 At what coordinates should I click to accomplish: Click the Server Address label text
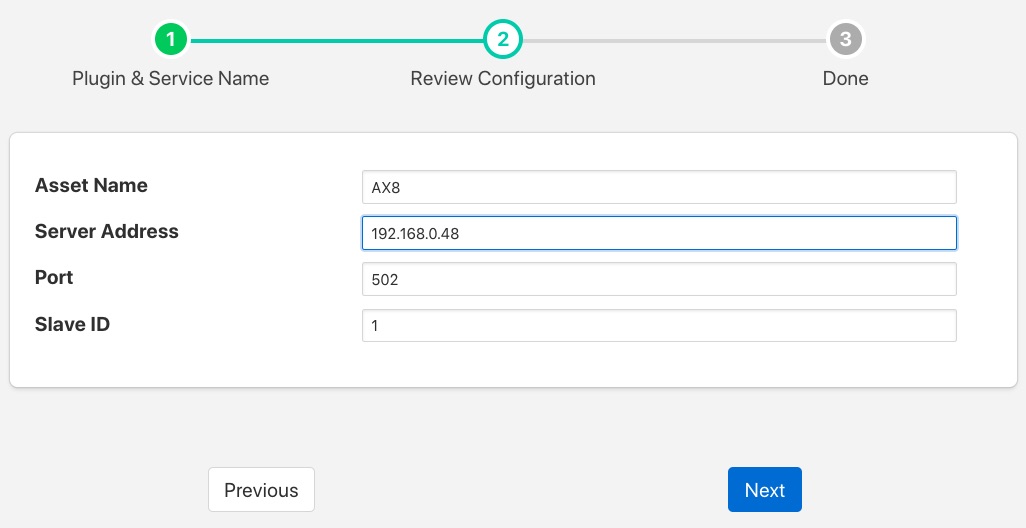click(106, 231)
